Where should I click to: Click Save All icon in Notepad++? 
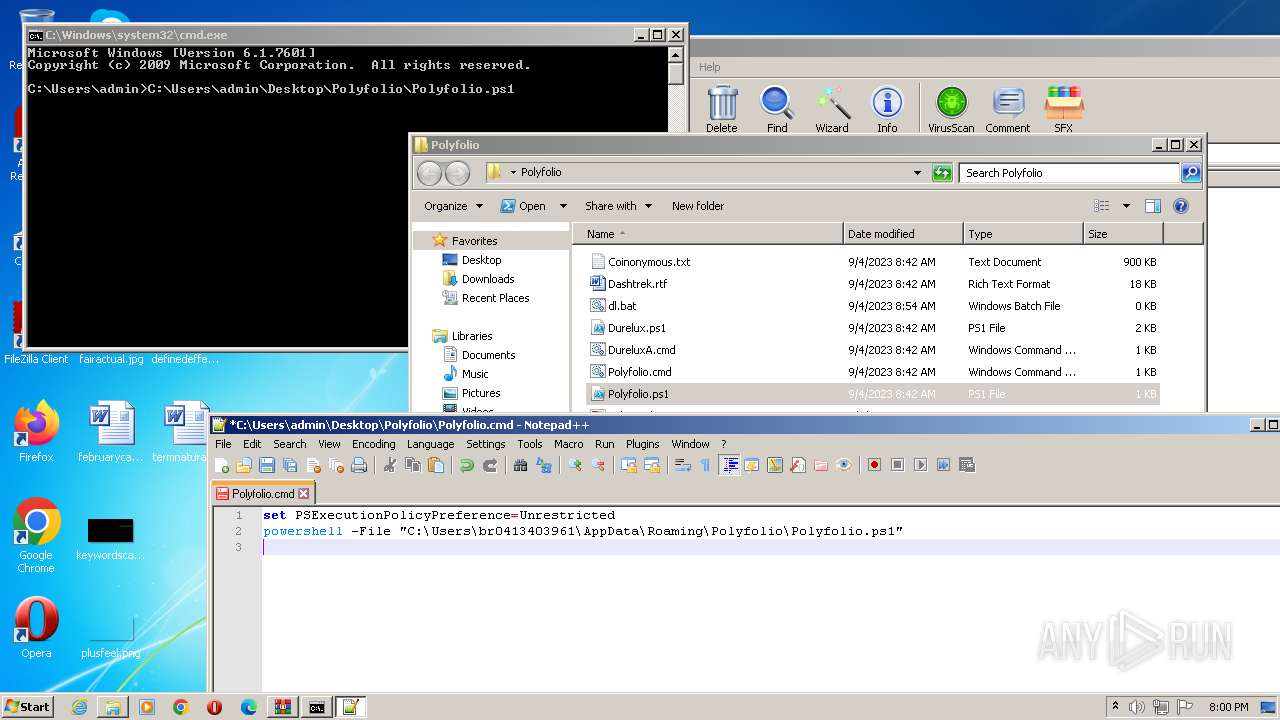tap(290, 465)
